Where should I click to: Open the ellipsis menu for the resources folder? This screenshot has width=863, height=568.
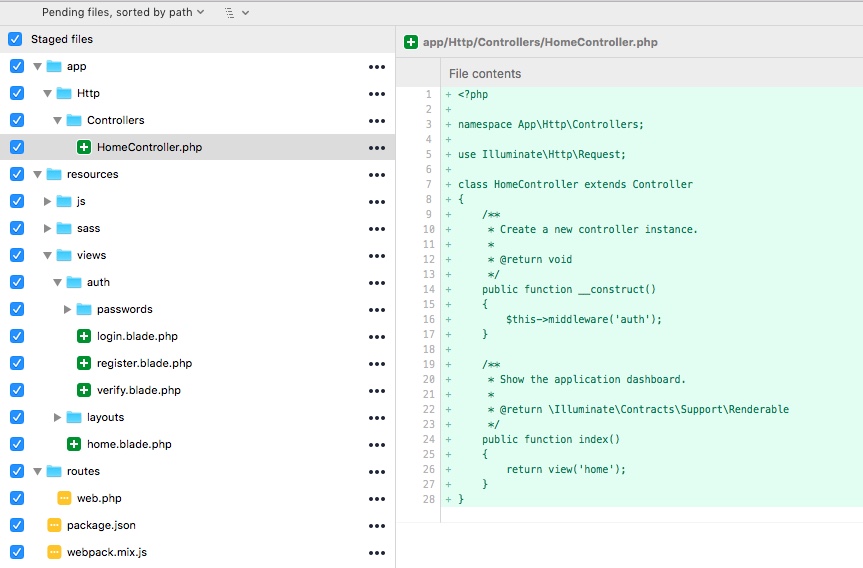click(x=376, y=175)
